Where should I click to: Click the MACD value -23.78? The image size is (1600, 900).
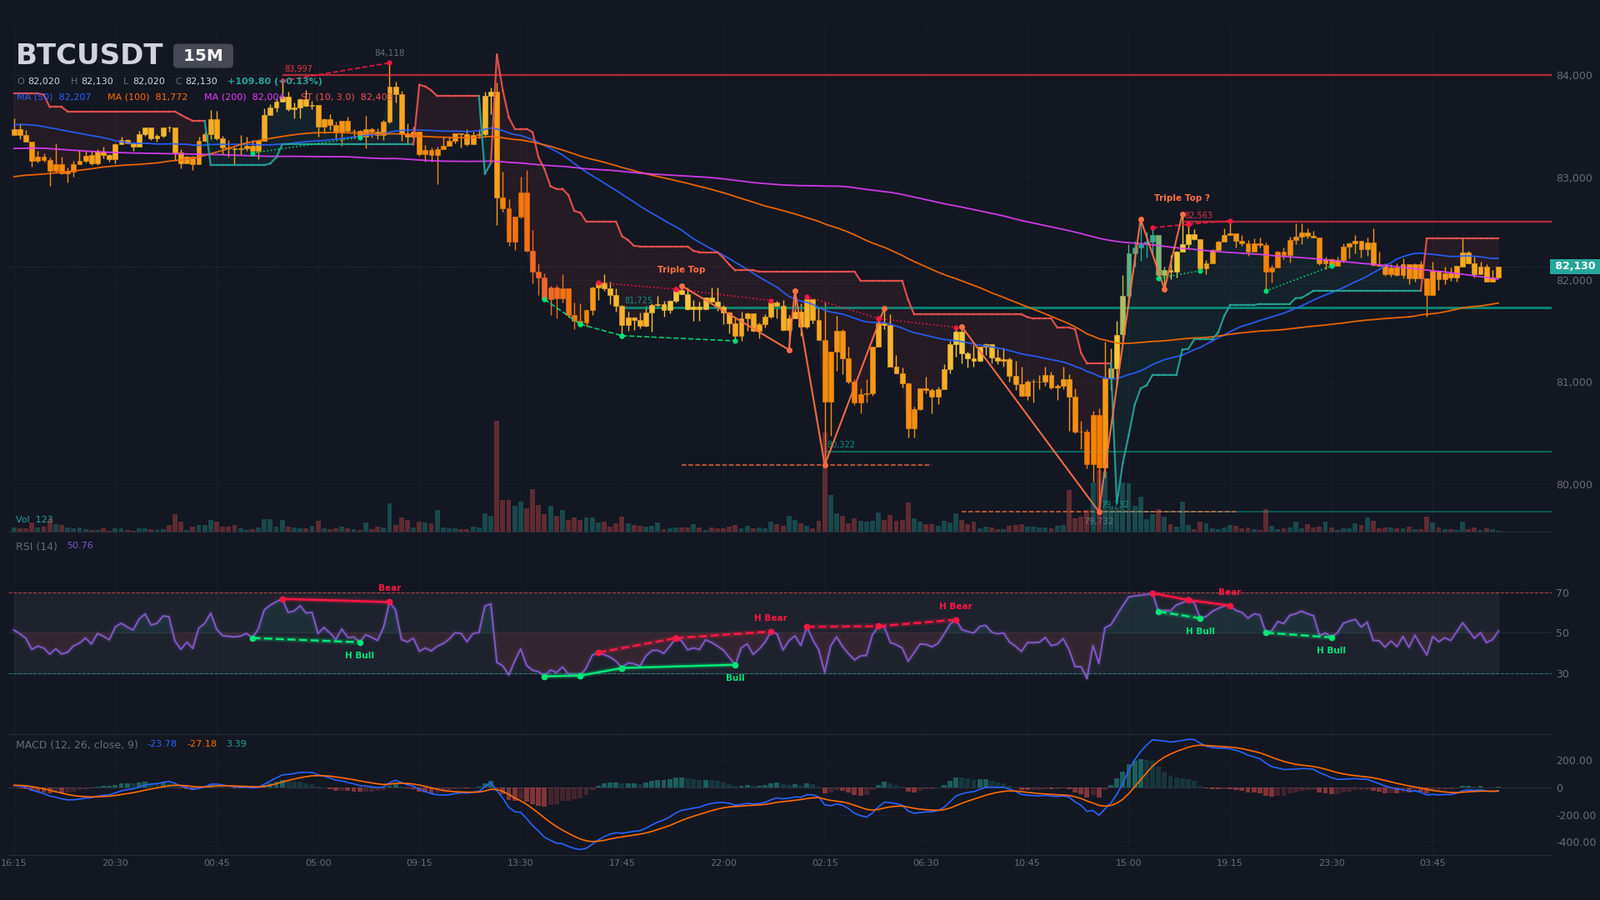click(162, 744)
